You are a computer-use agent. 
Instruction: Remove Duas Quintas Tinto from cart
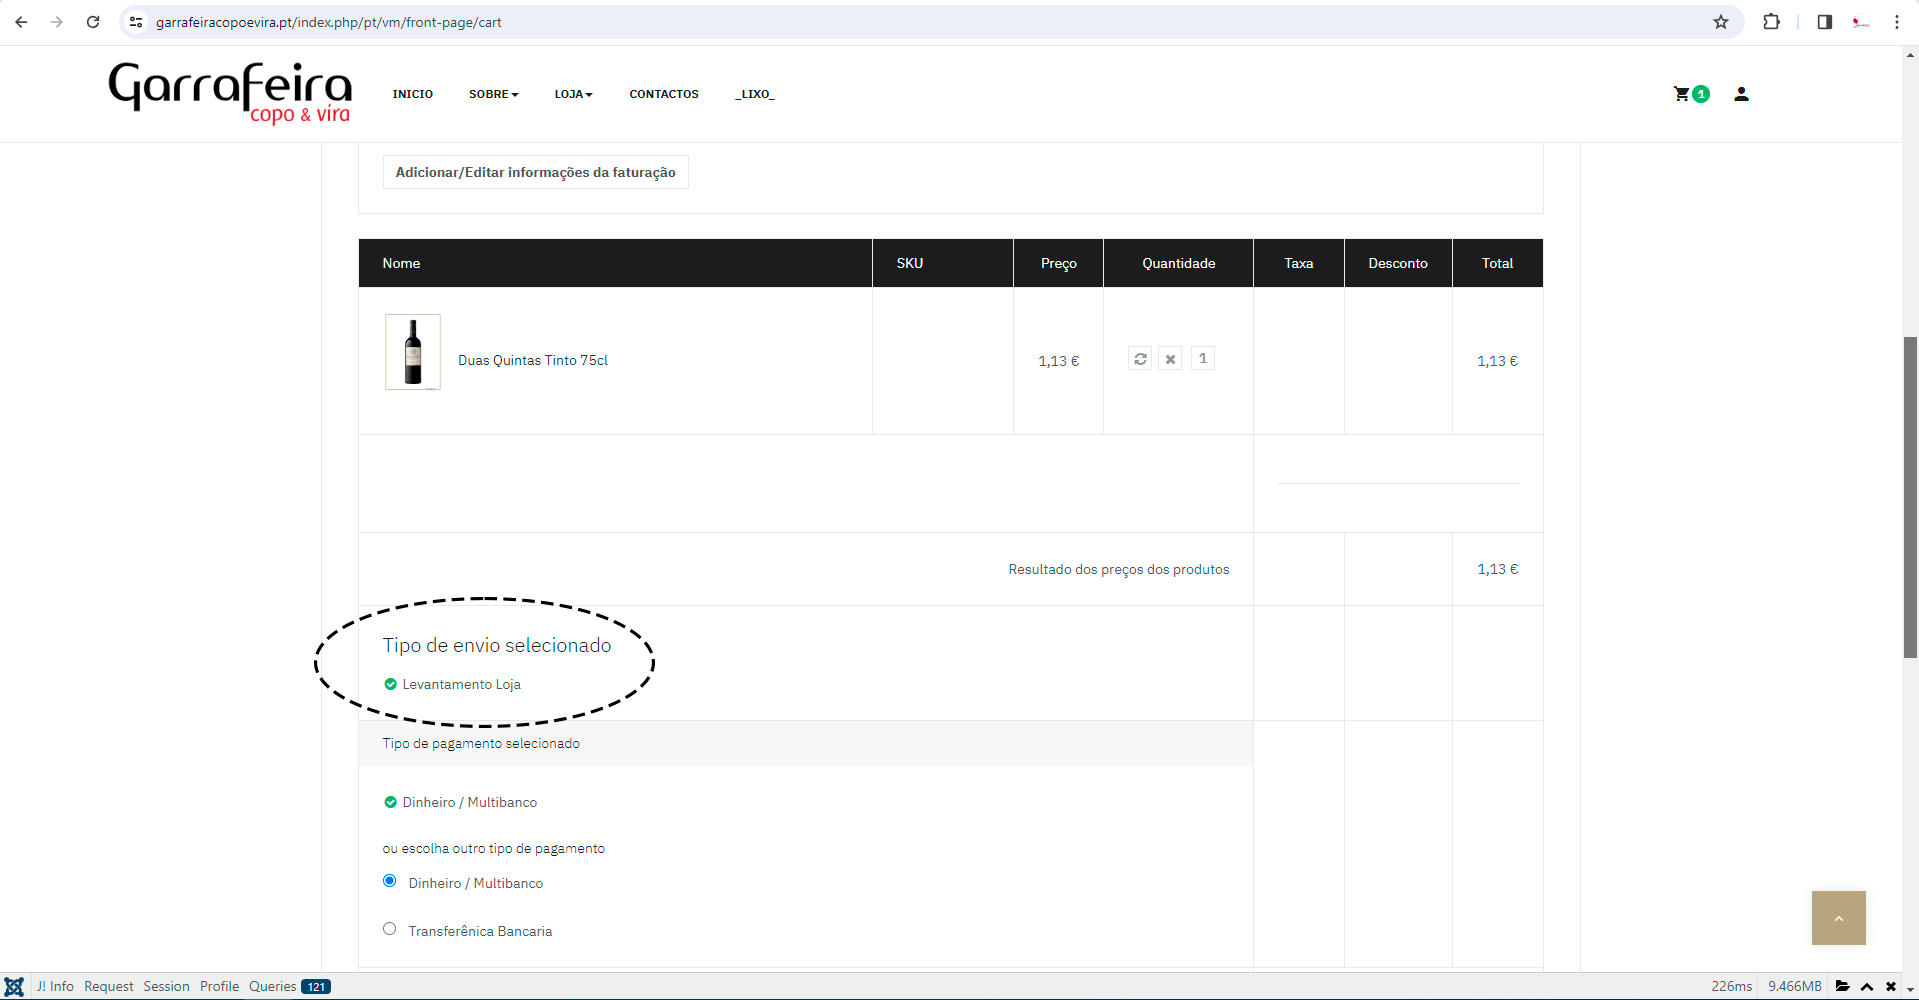click(x=1170, y=359)
